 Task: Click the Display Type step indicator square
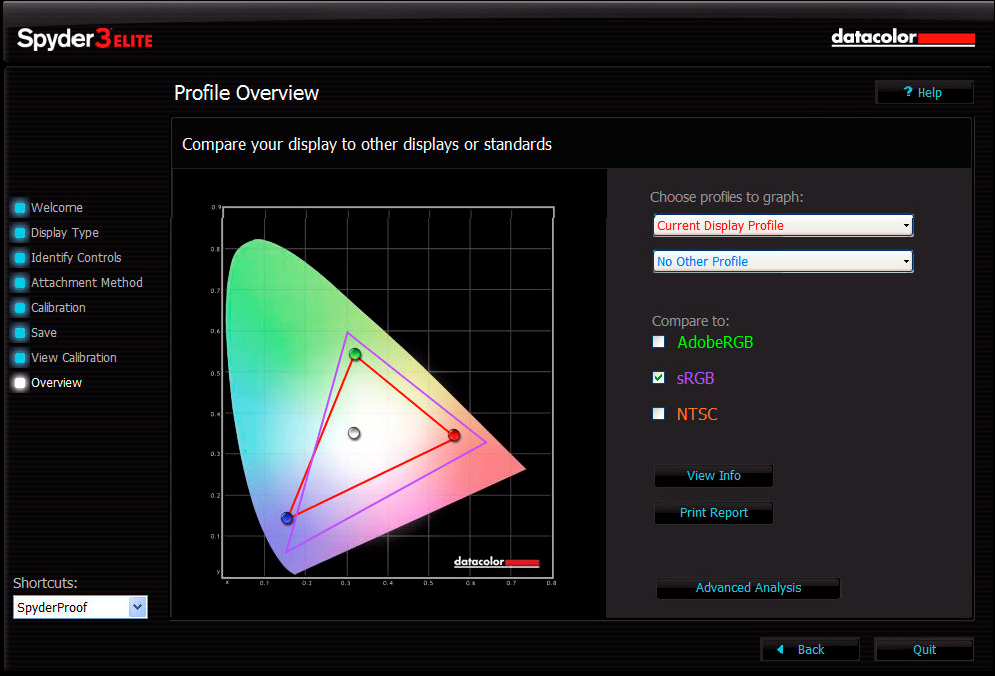coord(20,233)
